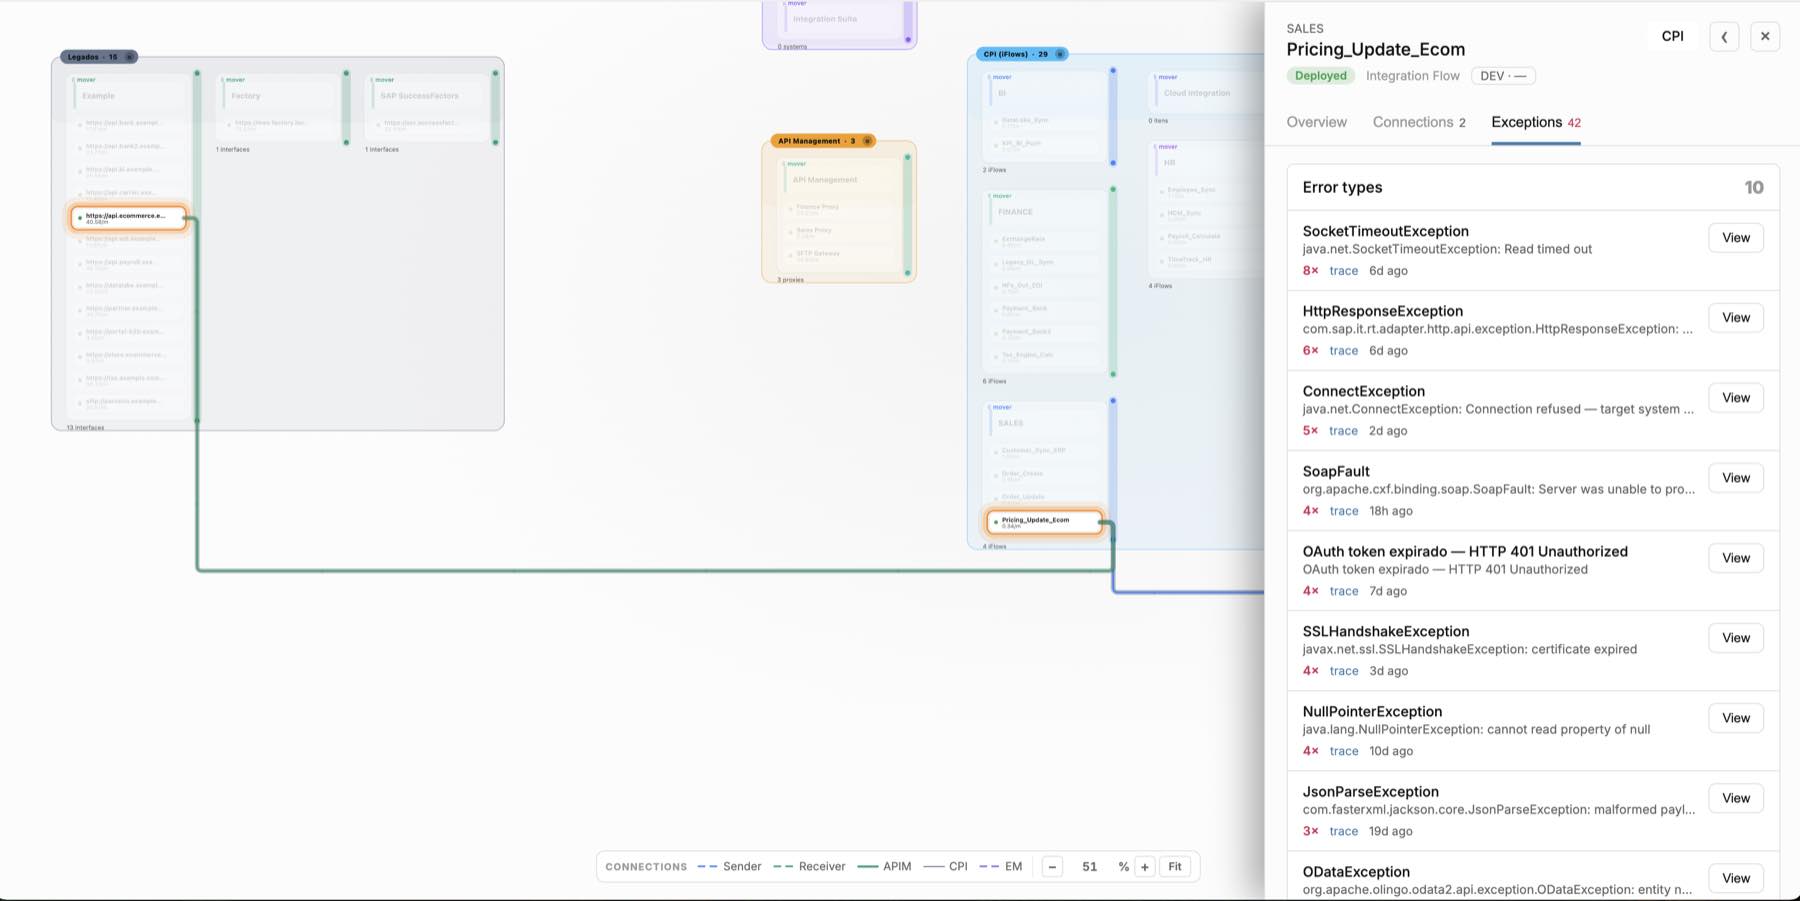
Task: Open trace link for SoapFault
Action: [x=1343, y=511]
